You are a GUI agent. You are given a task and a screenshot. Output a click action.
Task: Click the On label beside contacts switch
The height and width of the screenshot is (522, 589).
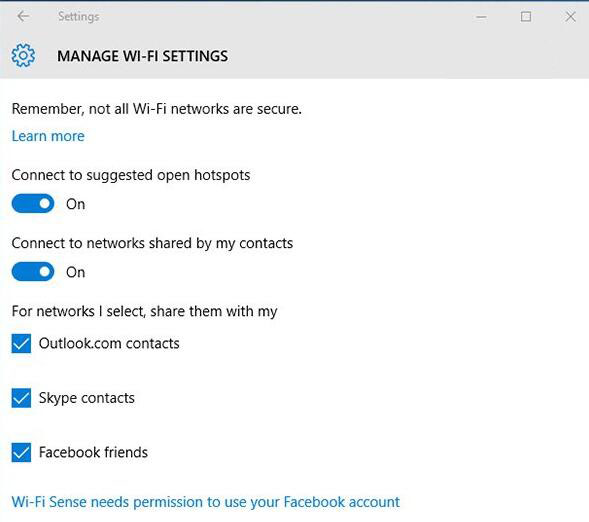click(x=76, y=272)
